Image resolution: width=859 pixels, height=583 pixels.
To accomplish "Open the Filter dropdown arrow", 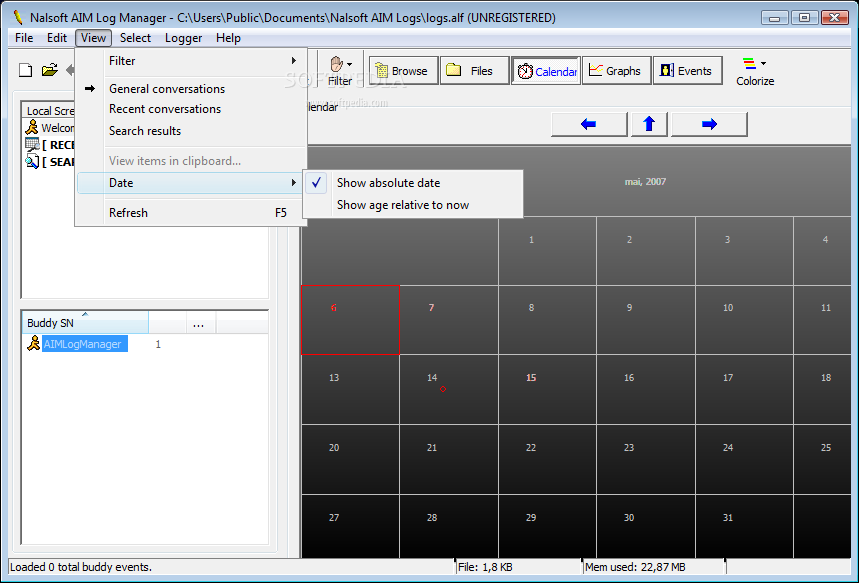I will [x=350, y=64].
